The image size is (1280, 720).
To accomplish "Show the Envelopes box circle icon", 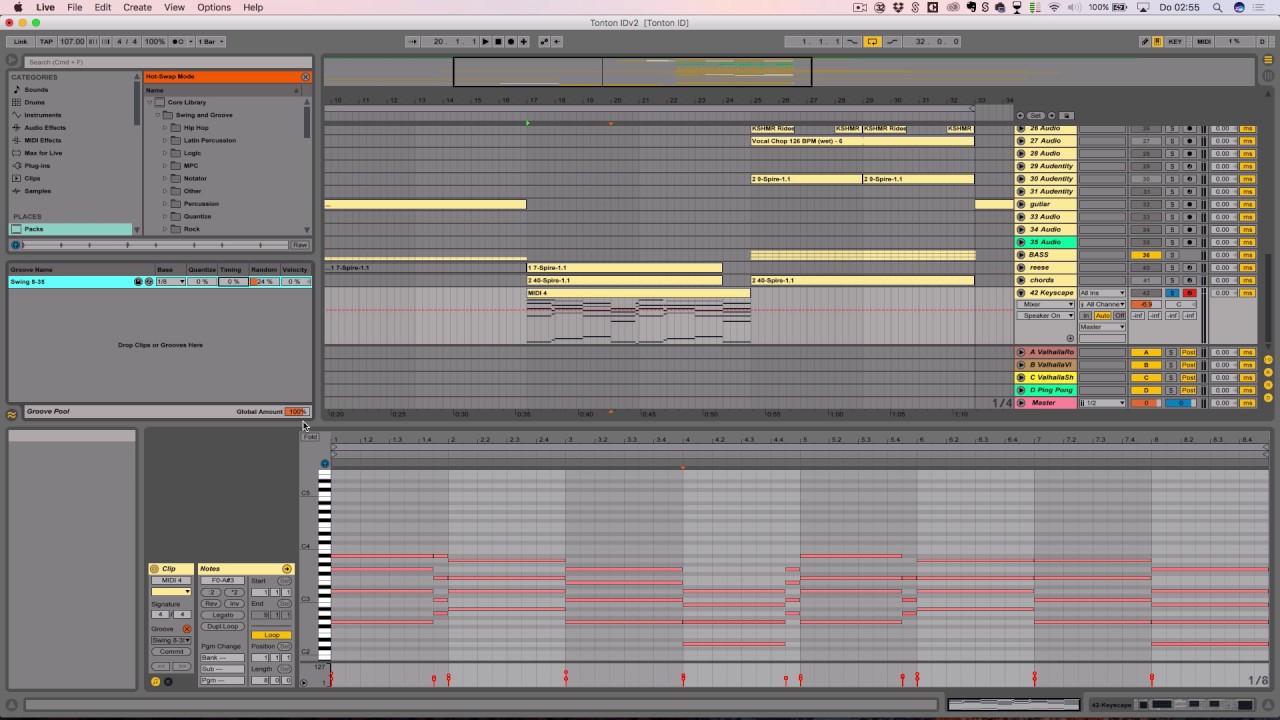I will tap(168, 681).
